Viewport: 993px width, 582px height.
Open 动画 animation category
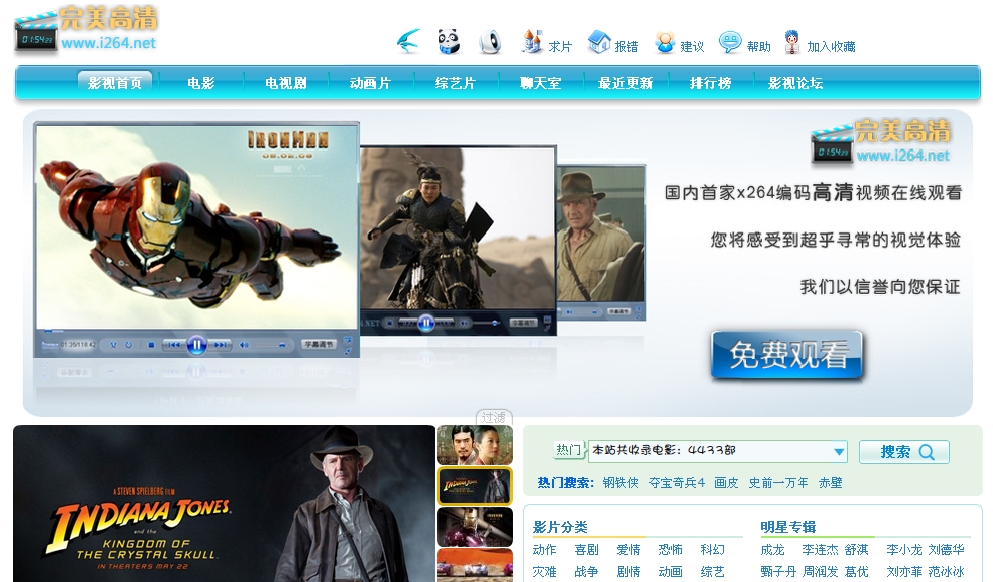[x=671, y=572]
